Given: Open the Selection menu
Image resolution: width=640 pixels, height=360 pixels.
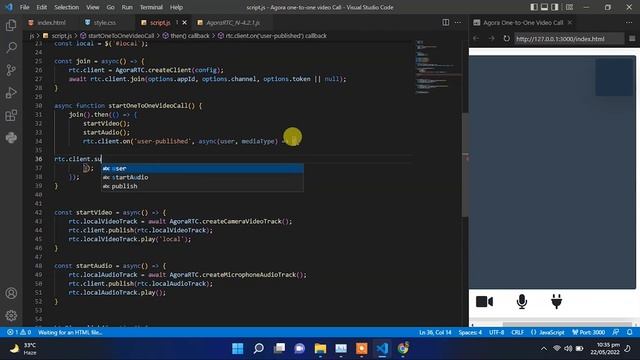Looking at the screenshot, I should (67, 7).
